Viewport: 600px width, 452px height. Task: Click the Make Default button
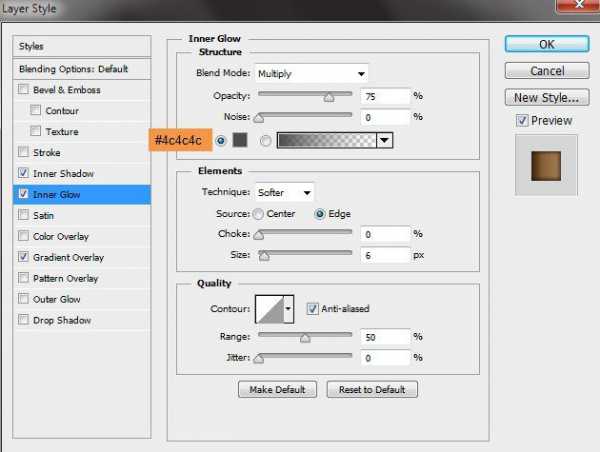click(x=277, y=390)
